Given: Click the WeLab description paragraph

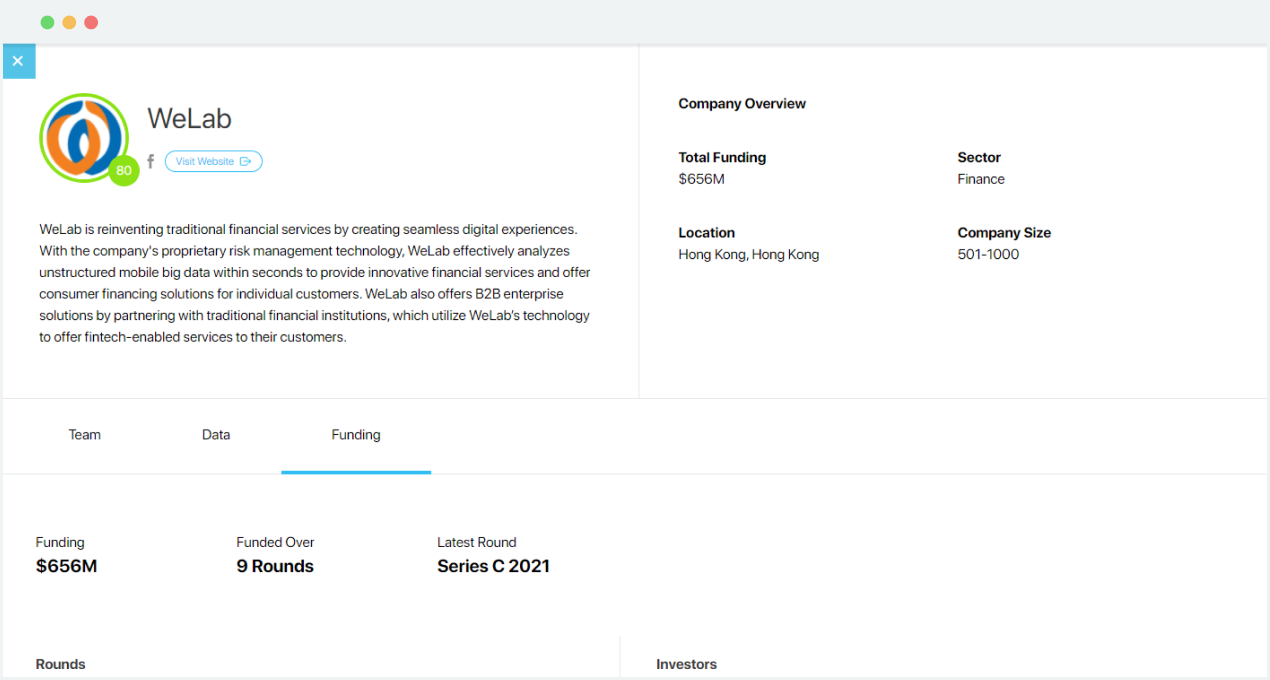Looking at the screenshot, I should [x=315, y=283].
